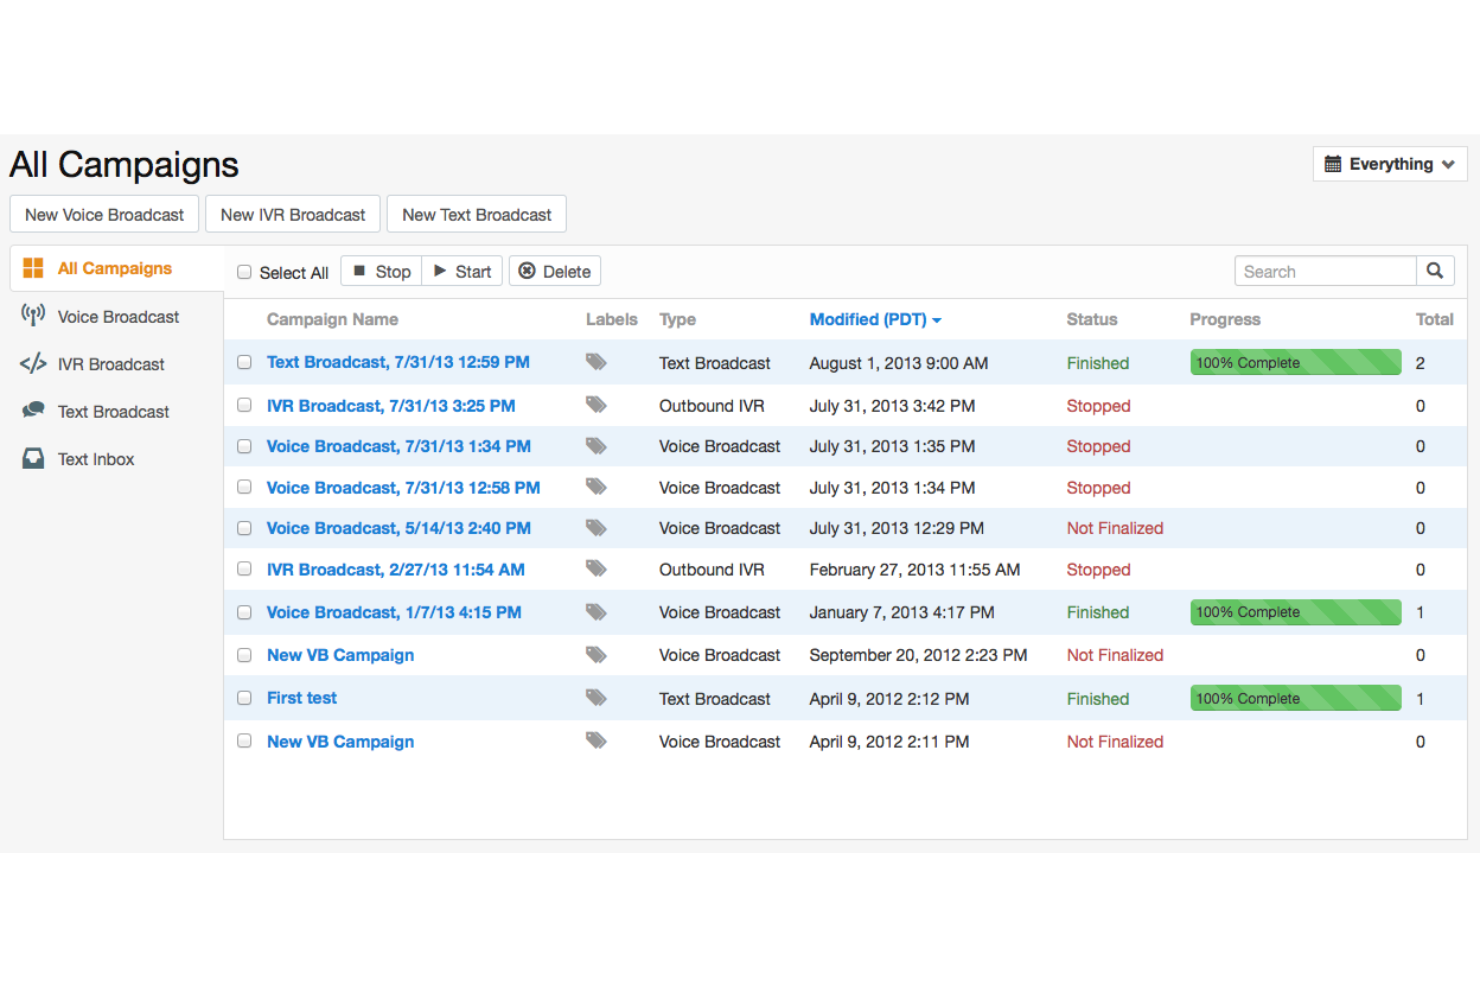Click label tag icon for First test

click(x=596, y=698)
